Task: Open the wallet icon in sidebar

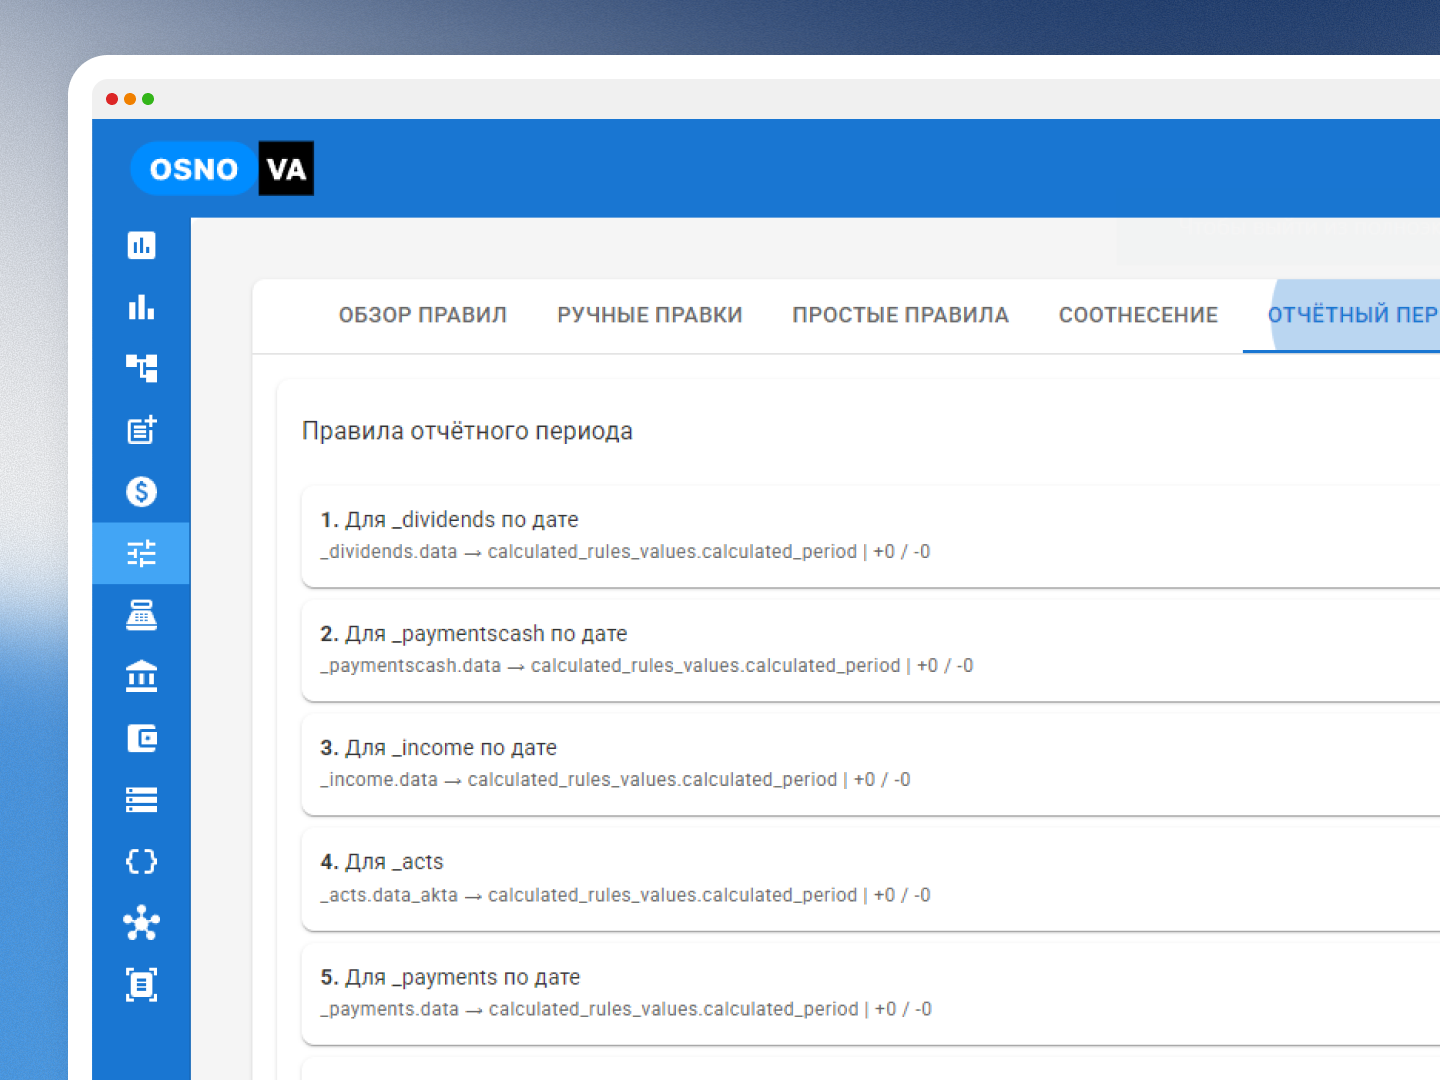Action: pyautogui.click(x=141, y=738)
